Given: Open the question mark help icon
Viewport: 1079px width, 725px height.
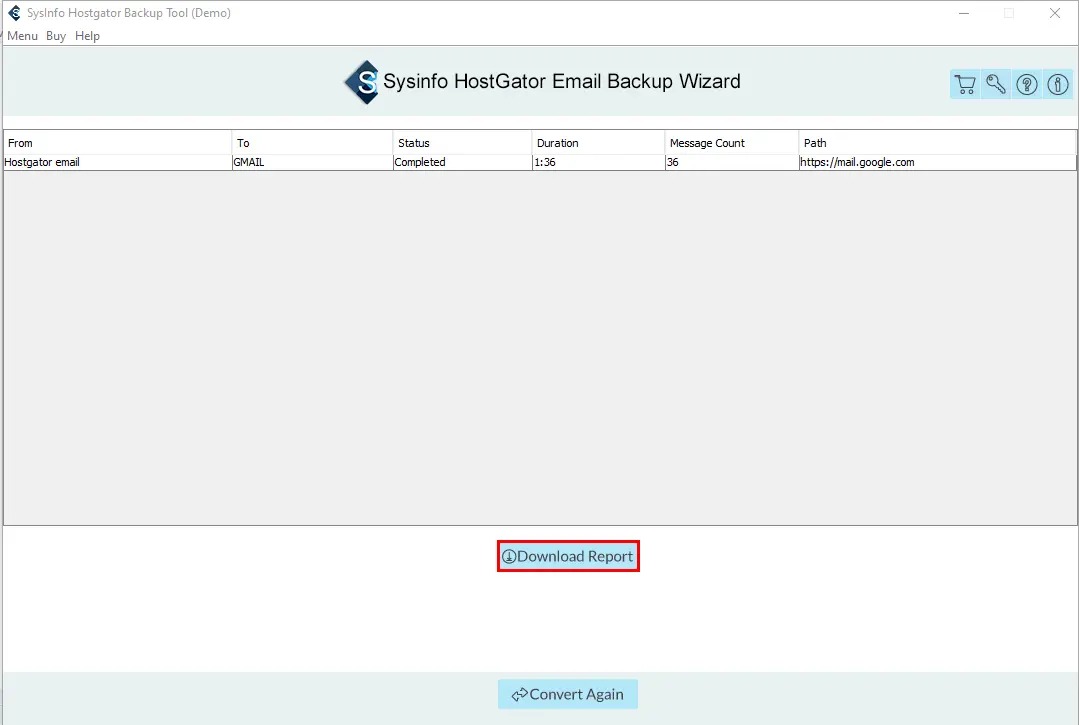Looking at the screenshot, I should tap(1027, 85).
